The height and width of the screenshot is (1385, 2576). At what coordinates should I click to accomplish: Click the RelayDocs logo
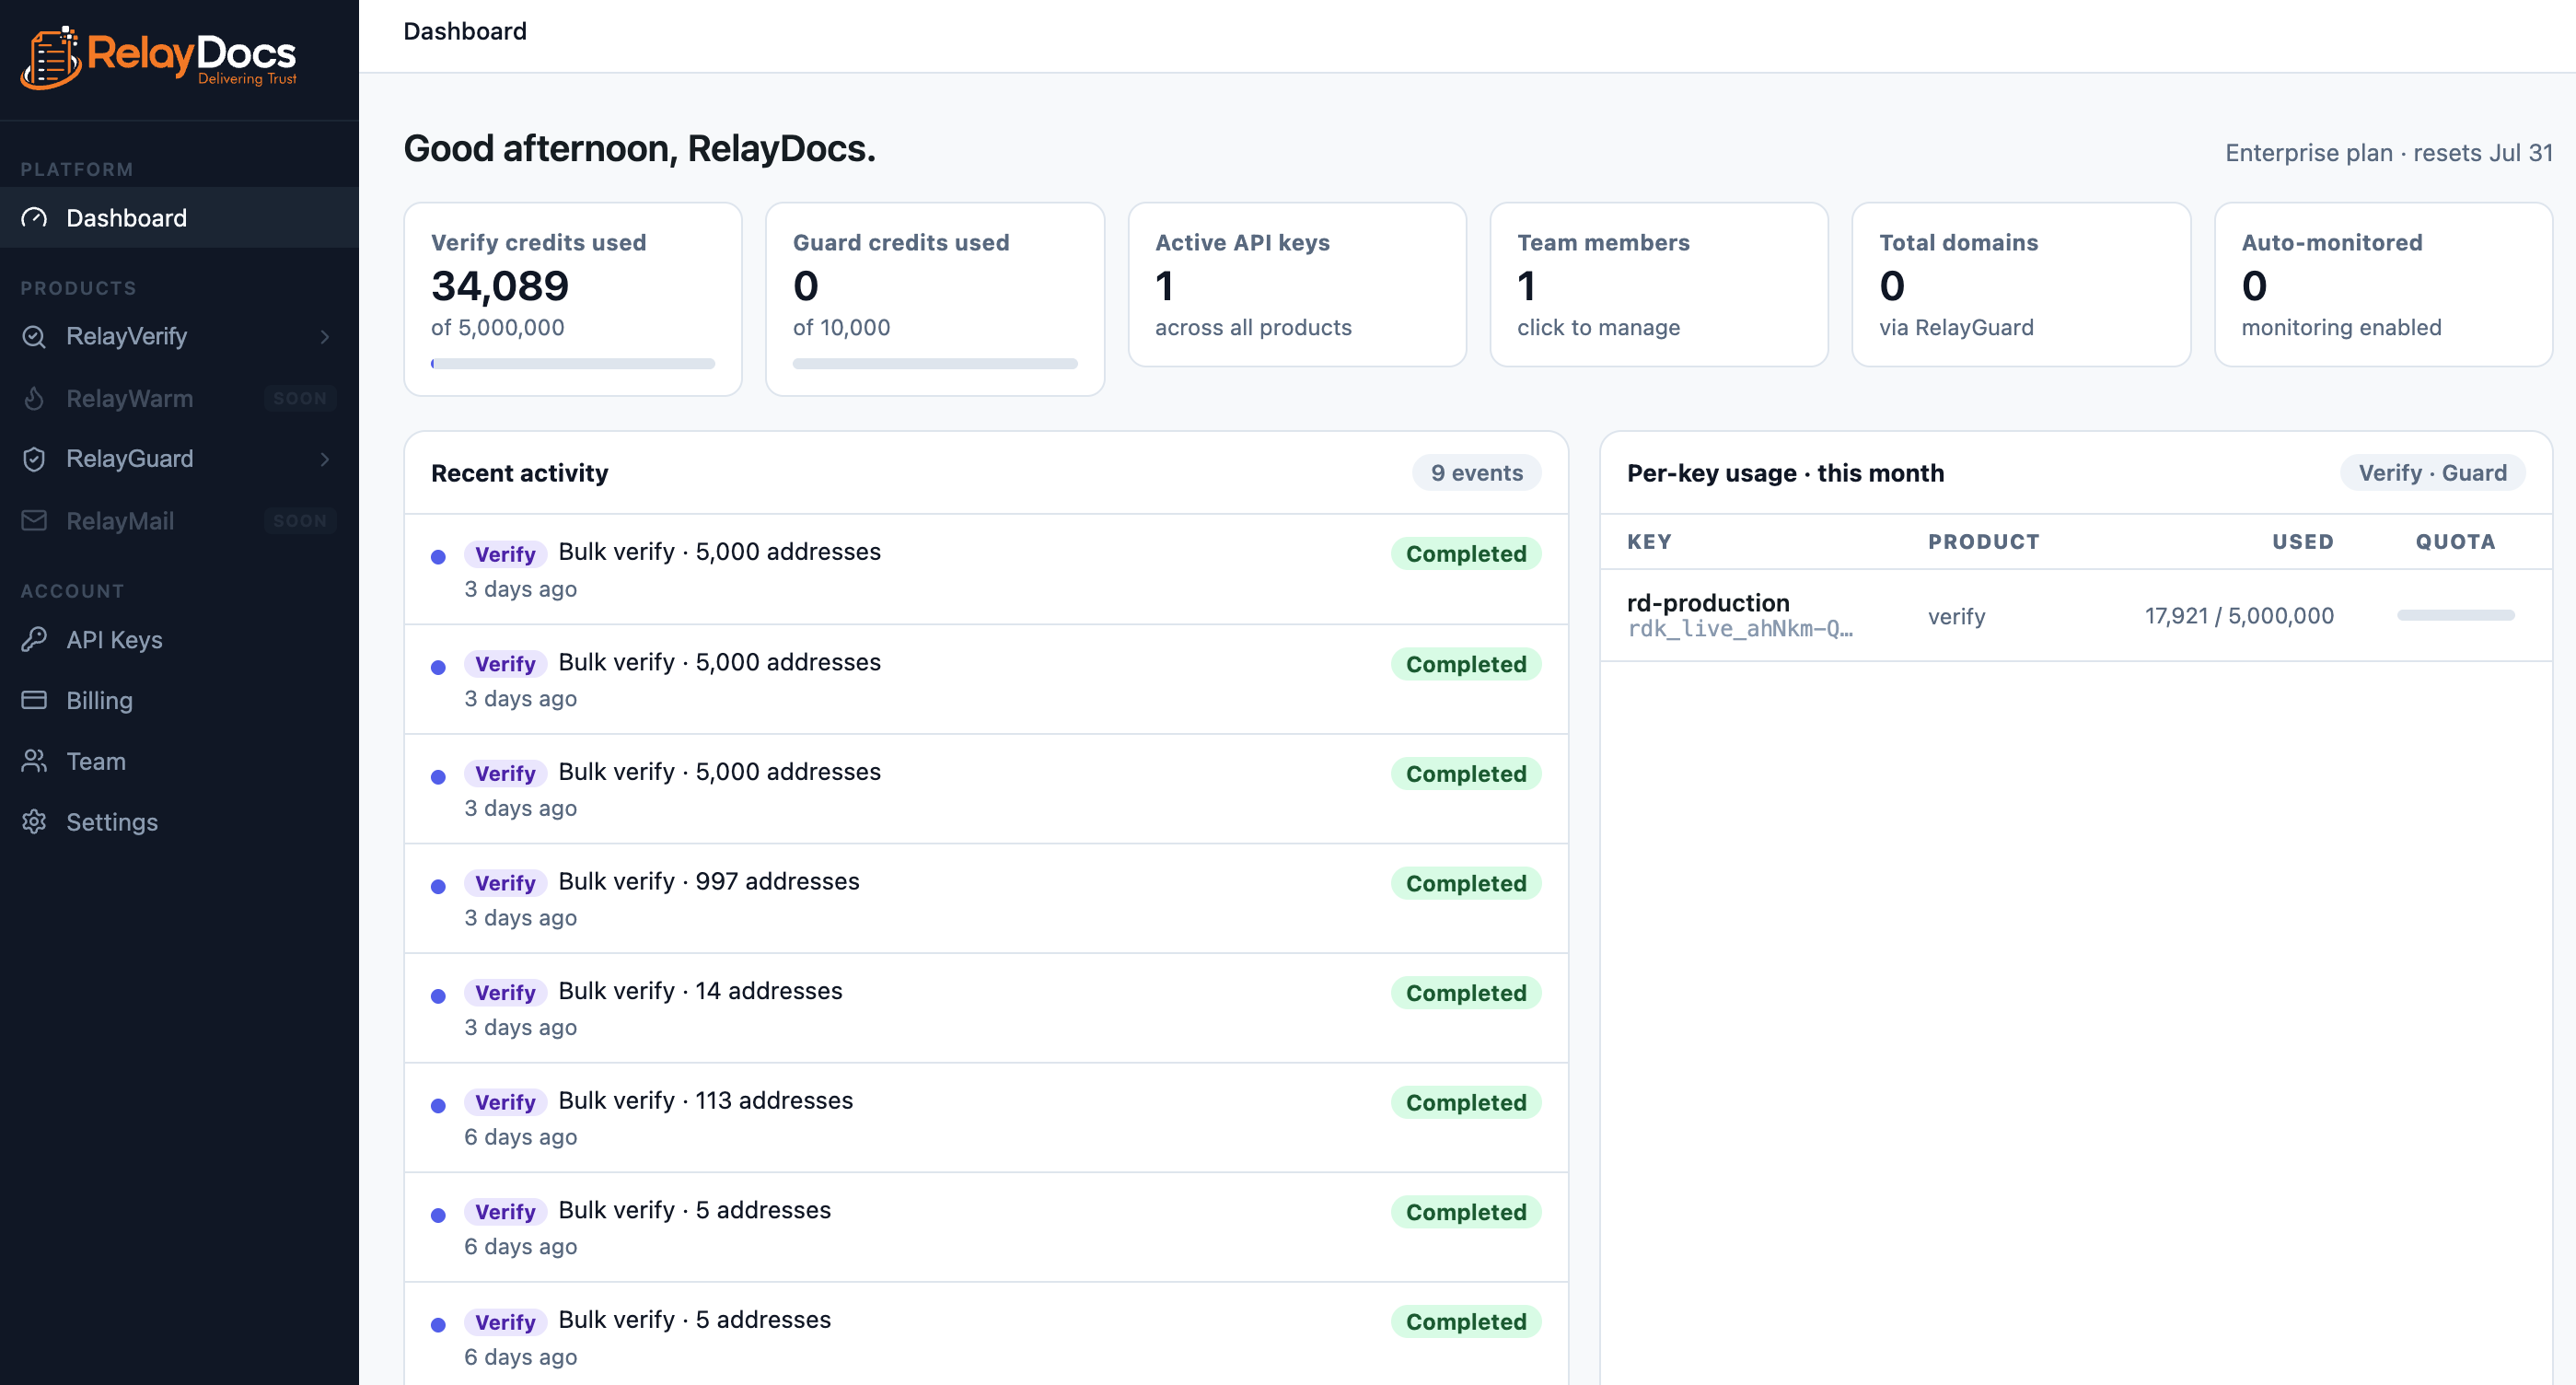[x=160, y=57]
